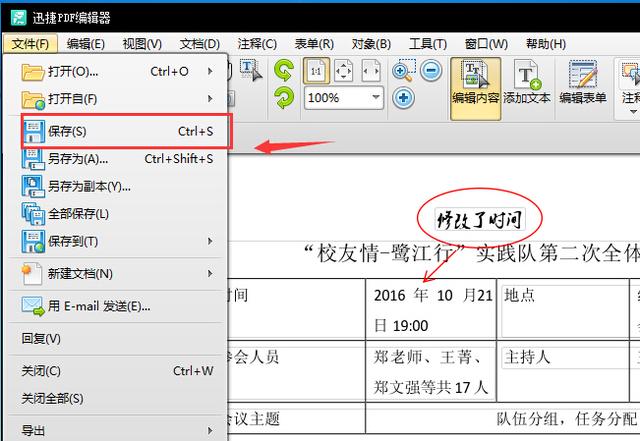Click the open folder icon beside 打开(O)

[33, 72]
